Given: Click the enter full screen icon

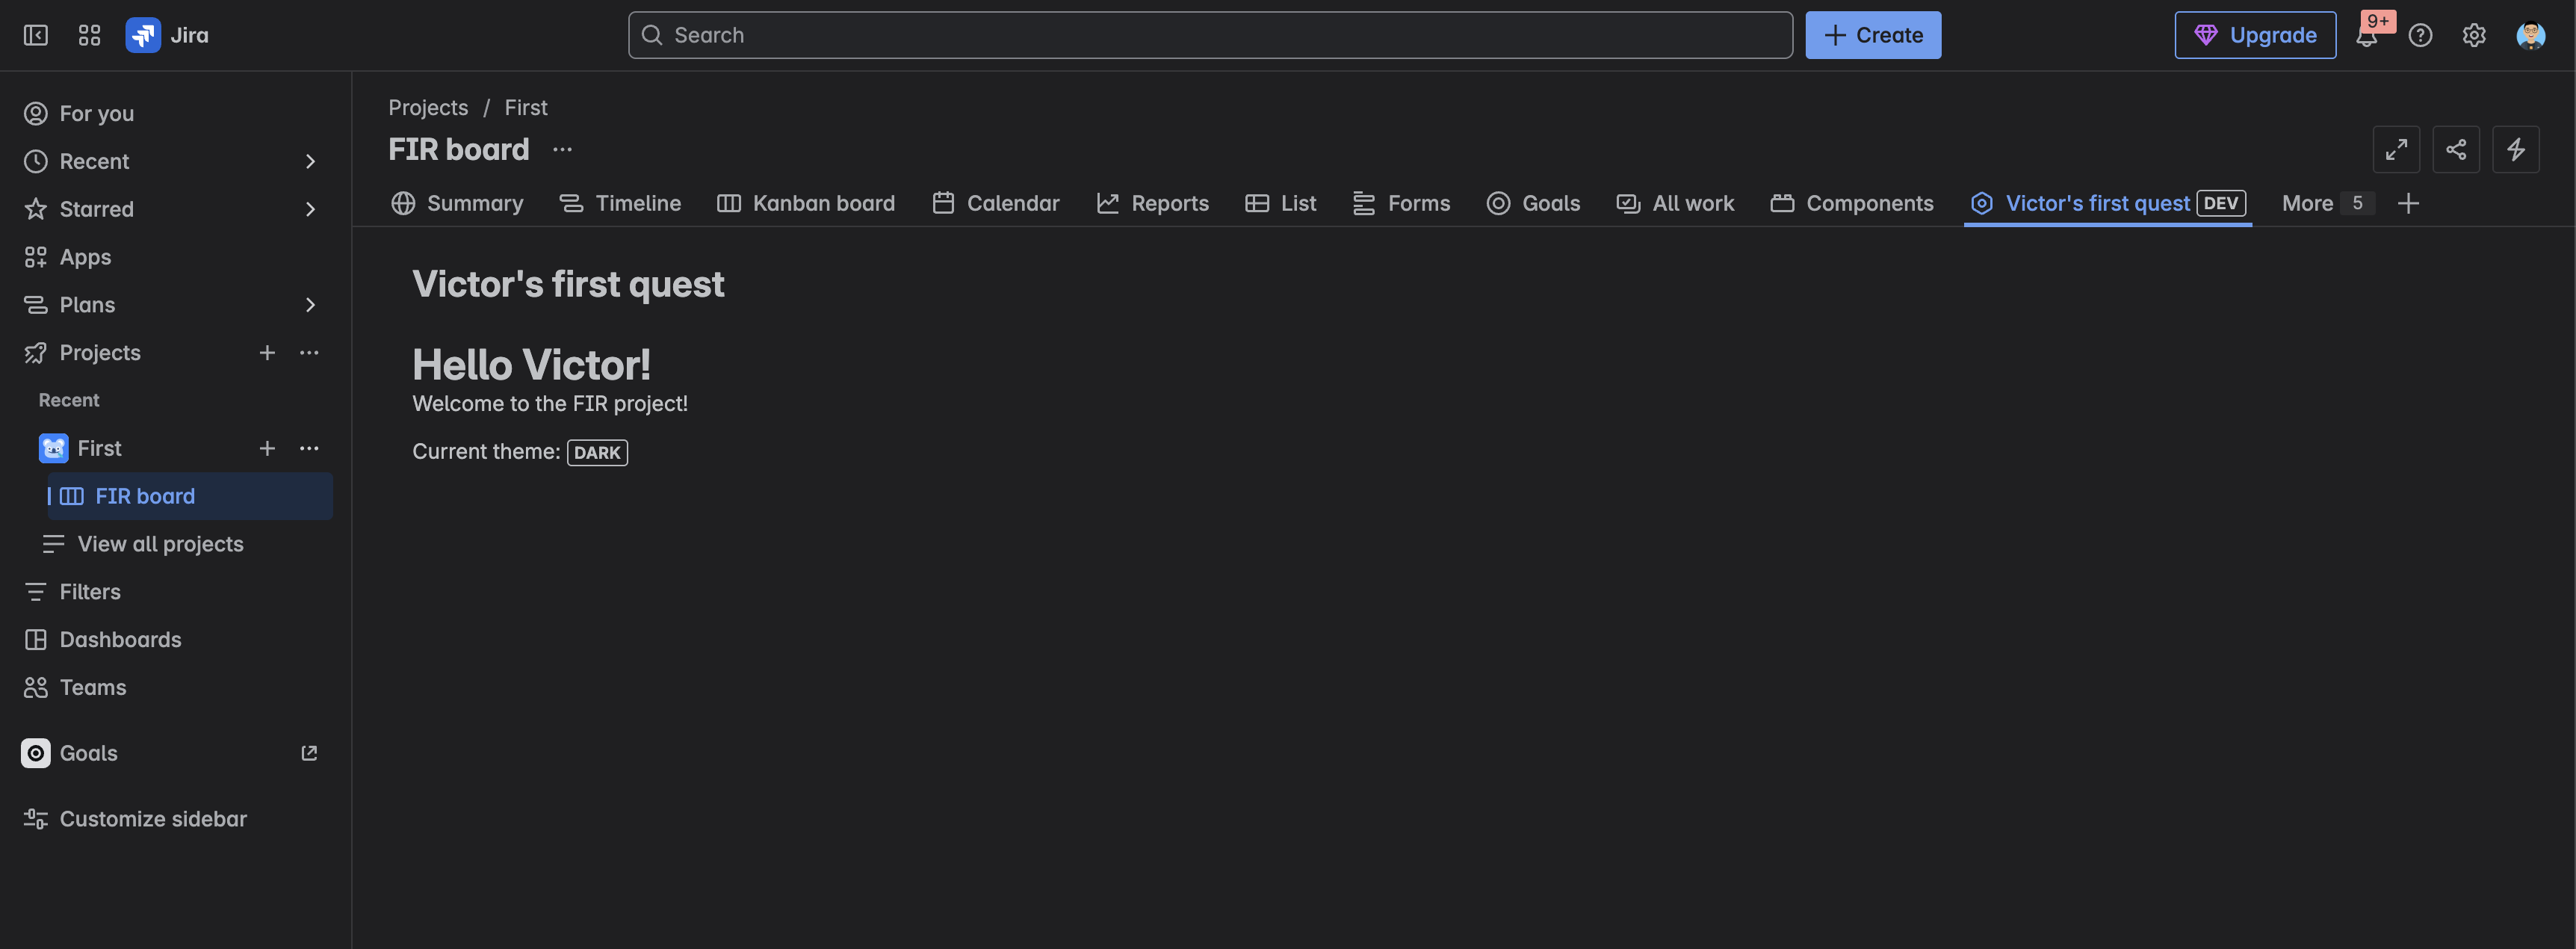Looking at the screenshot, I should click(2396, 149).
